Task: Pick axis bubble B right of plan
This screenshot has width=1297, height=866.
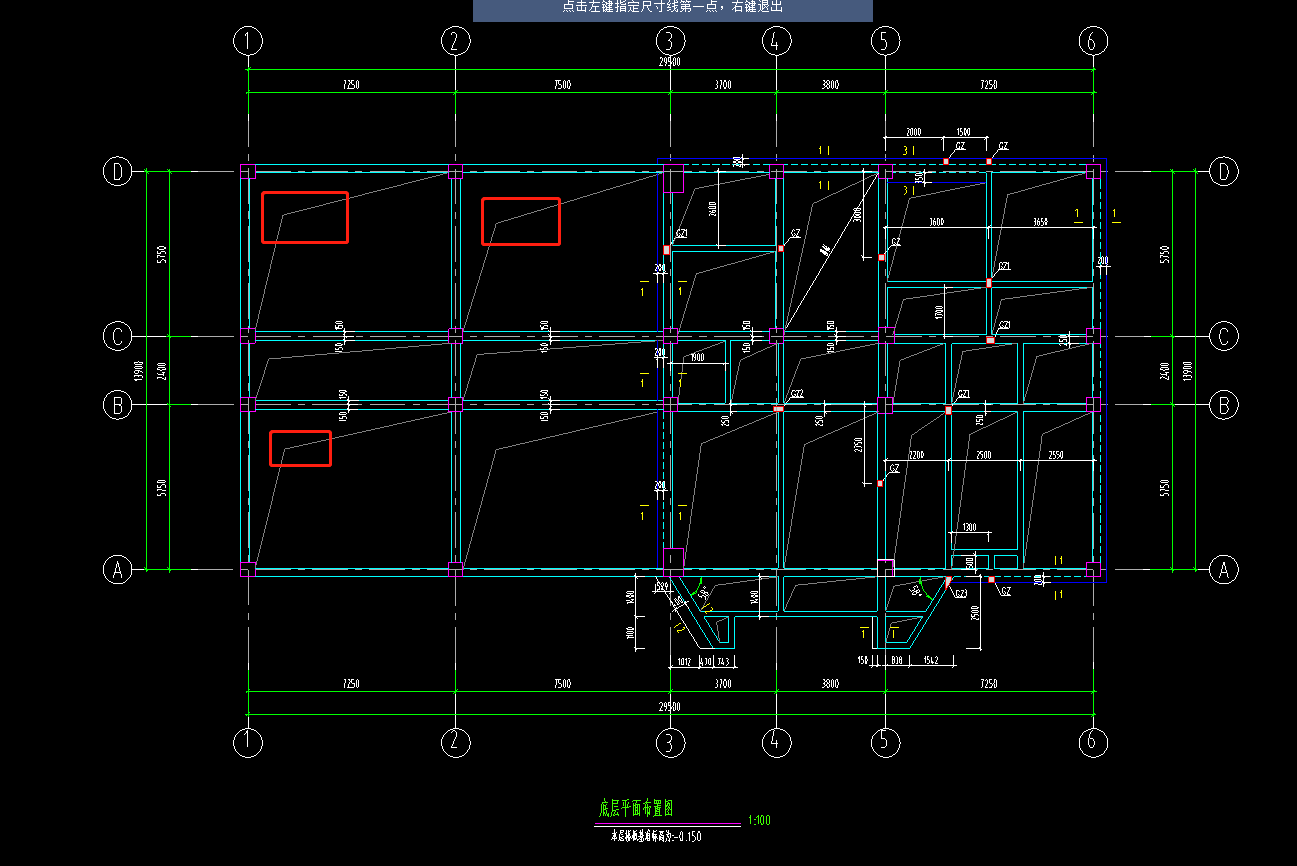Action: tap(1223, 405)
